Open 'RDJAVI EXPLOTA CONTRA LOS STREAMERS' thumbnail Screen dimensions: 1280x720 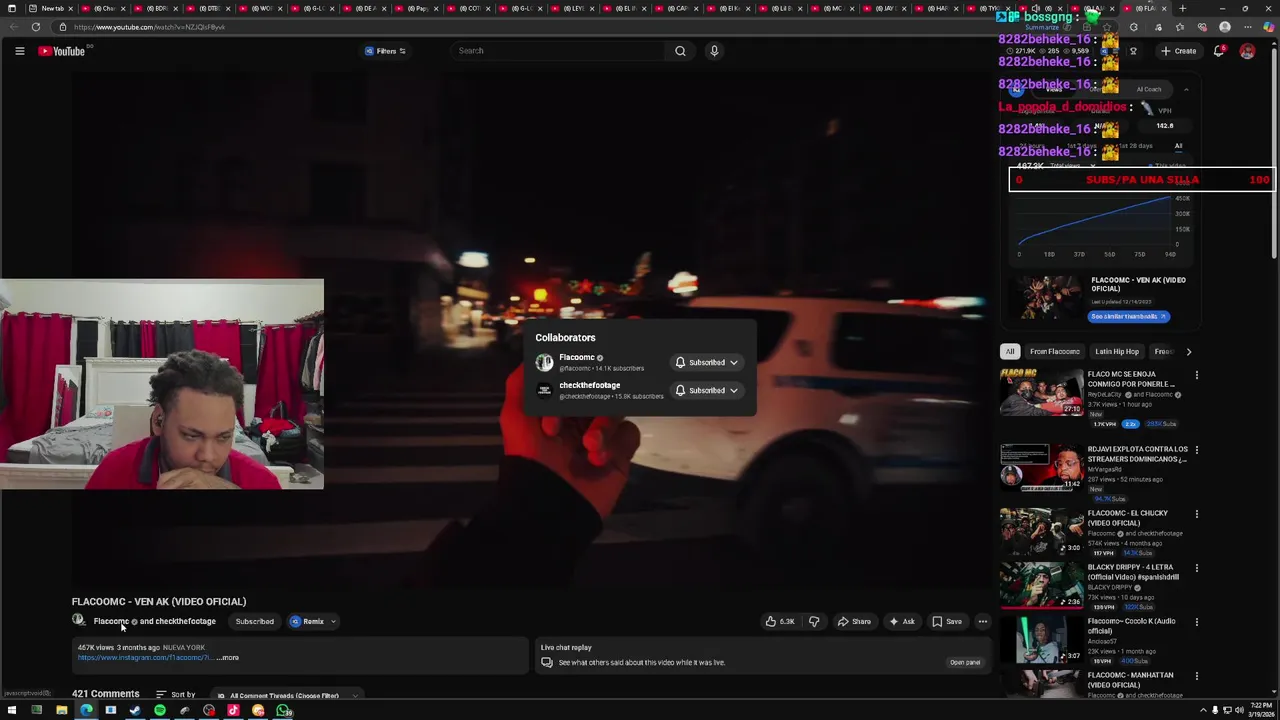click(1041, 468)
